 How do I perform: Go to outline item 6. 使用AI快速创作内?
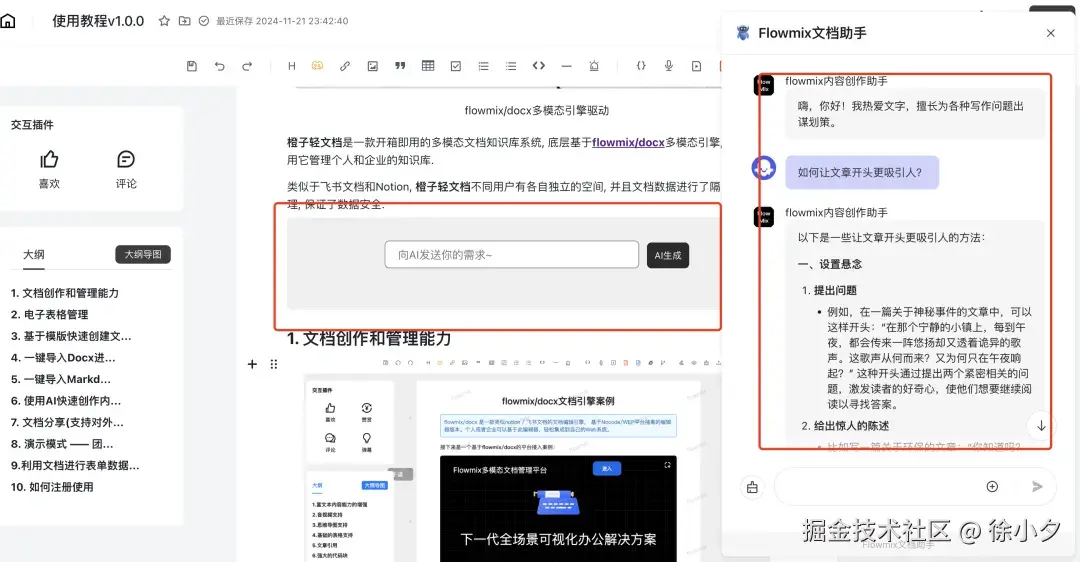[66, 401]
